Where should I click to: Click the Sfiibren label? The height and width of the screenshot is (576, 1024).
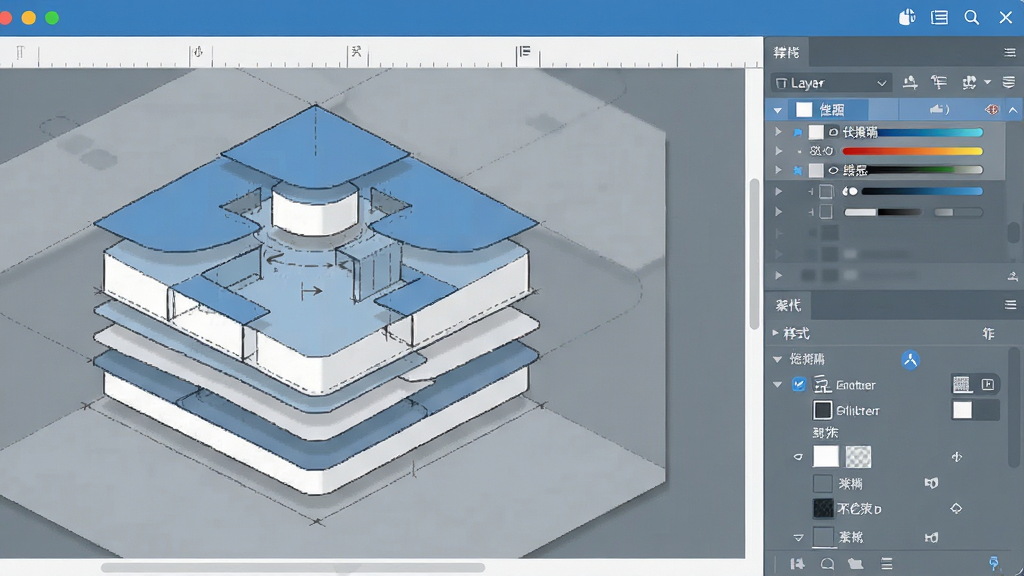[x=857, y=411]
